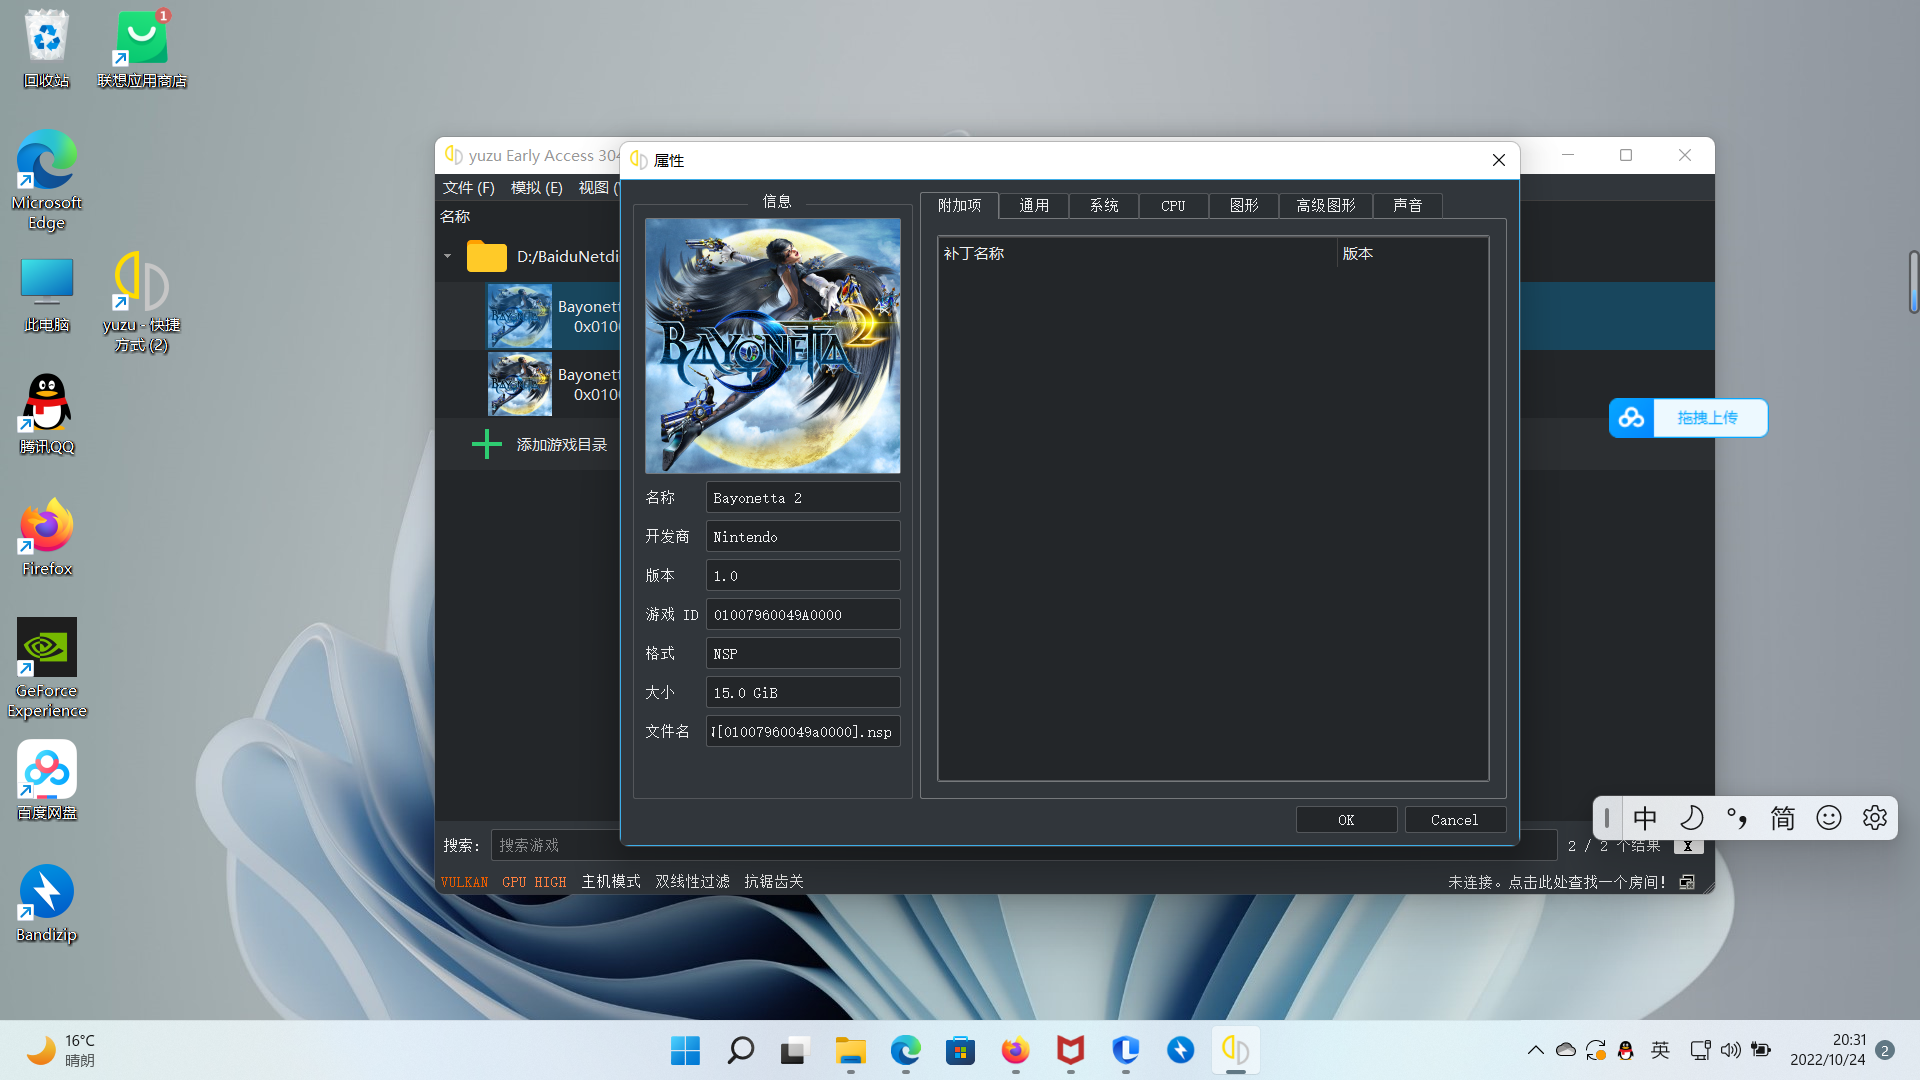Click the 版本 field showing 1.0

point(803,576)
